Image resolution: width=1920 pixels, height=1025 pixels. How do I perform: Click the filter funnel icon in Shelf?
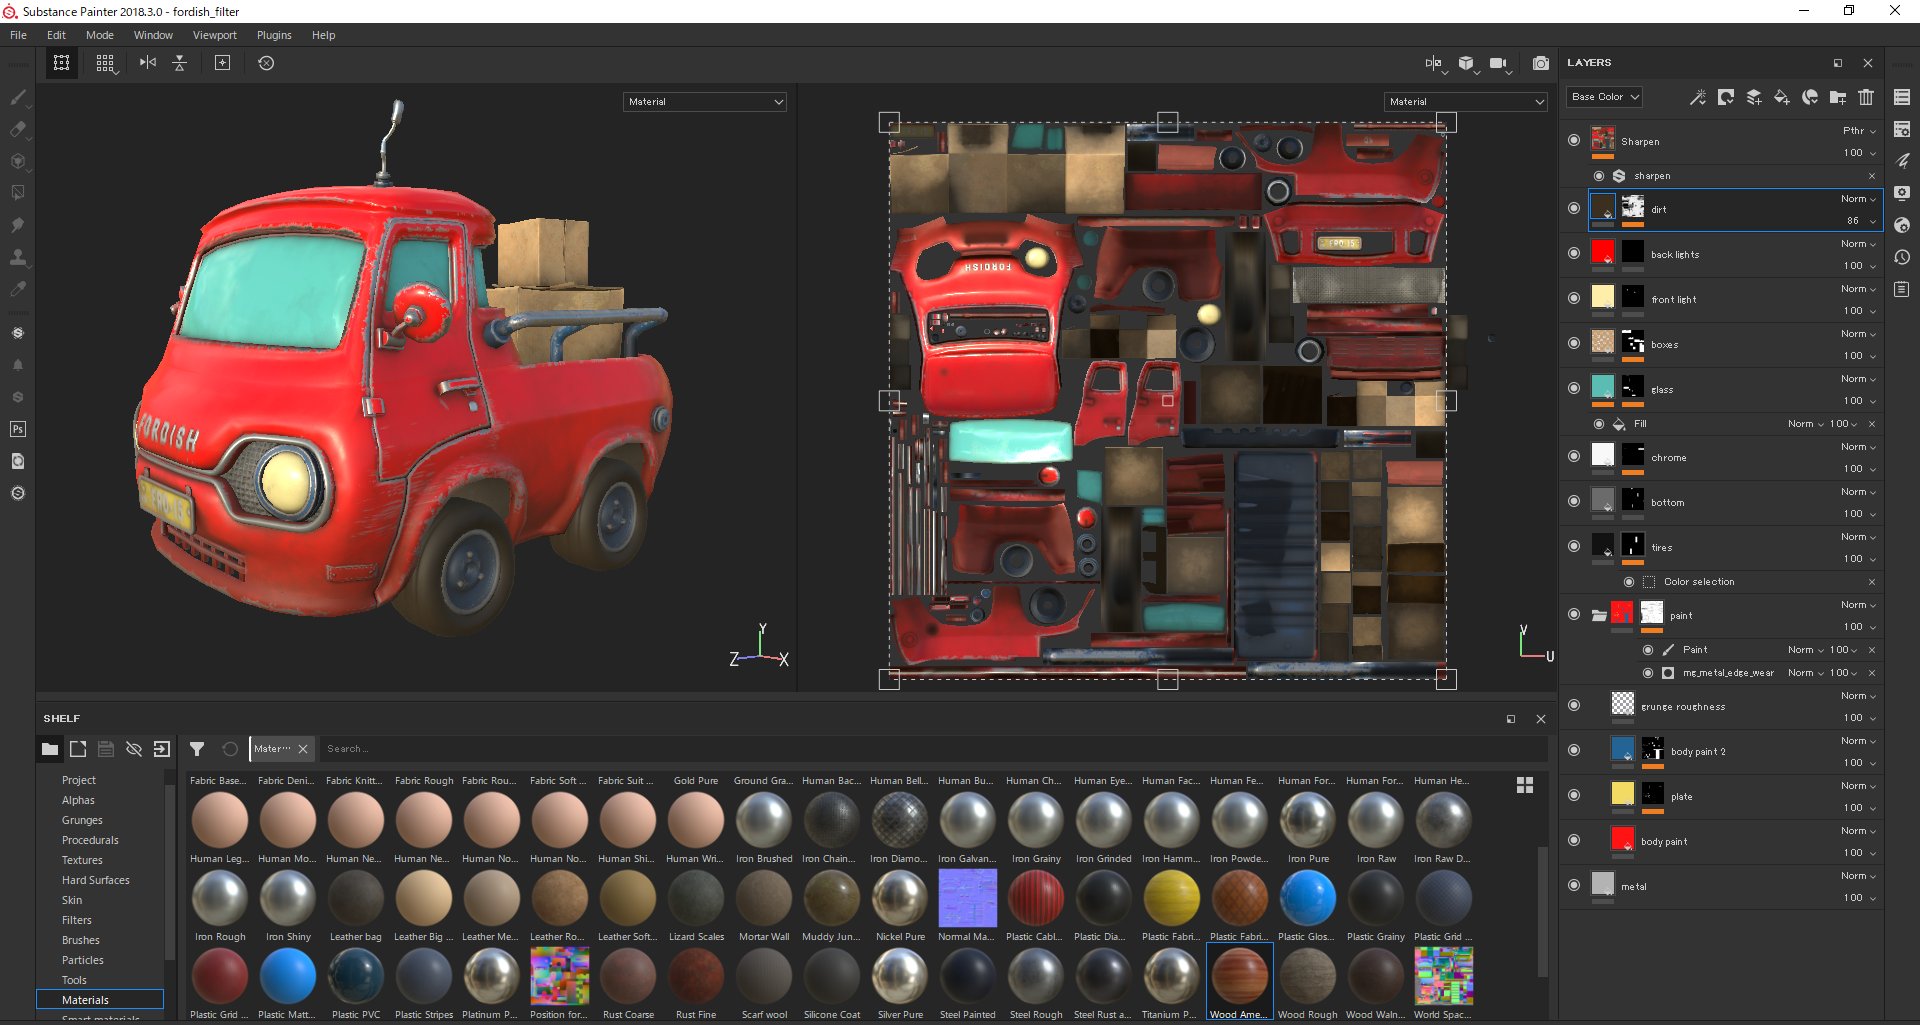coord(197,749)
